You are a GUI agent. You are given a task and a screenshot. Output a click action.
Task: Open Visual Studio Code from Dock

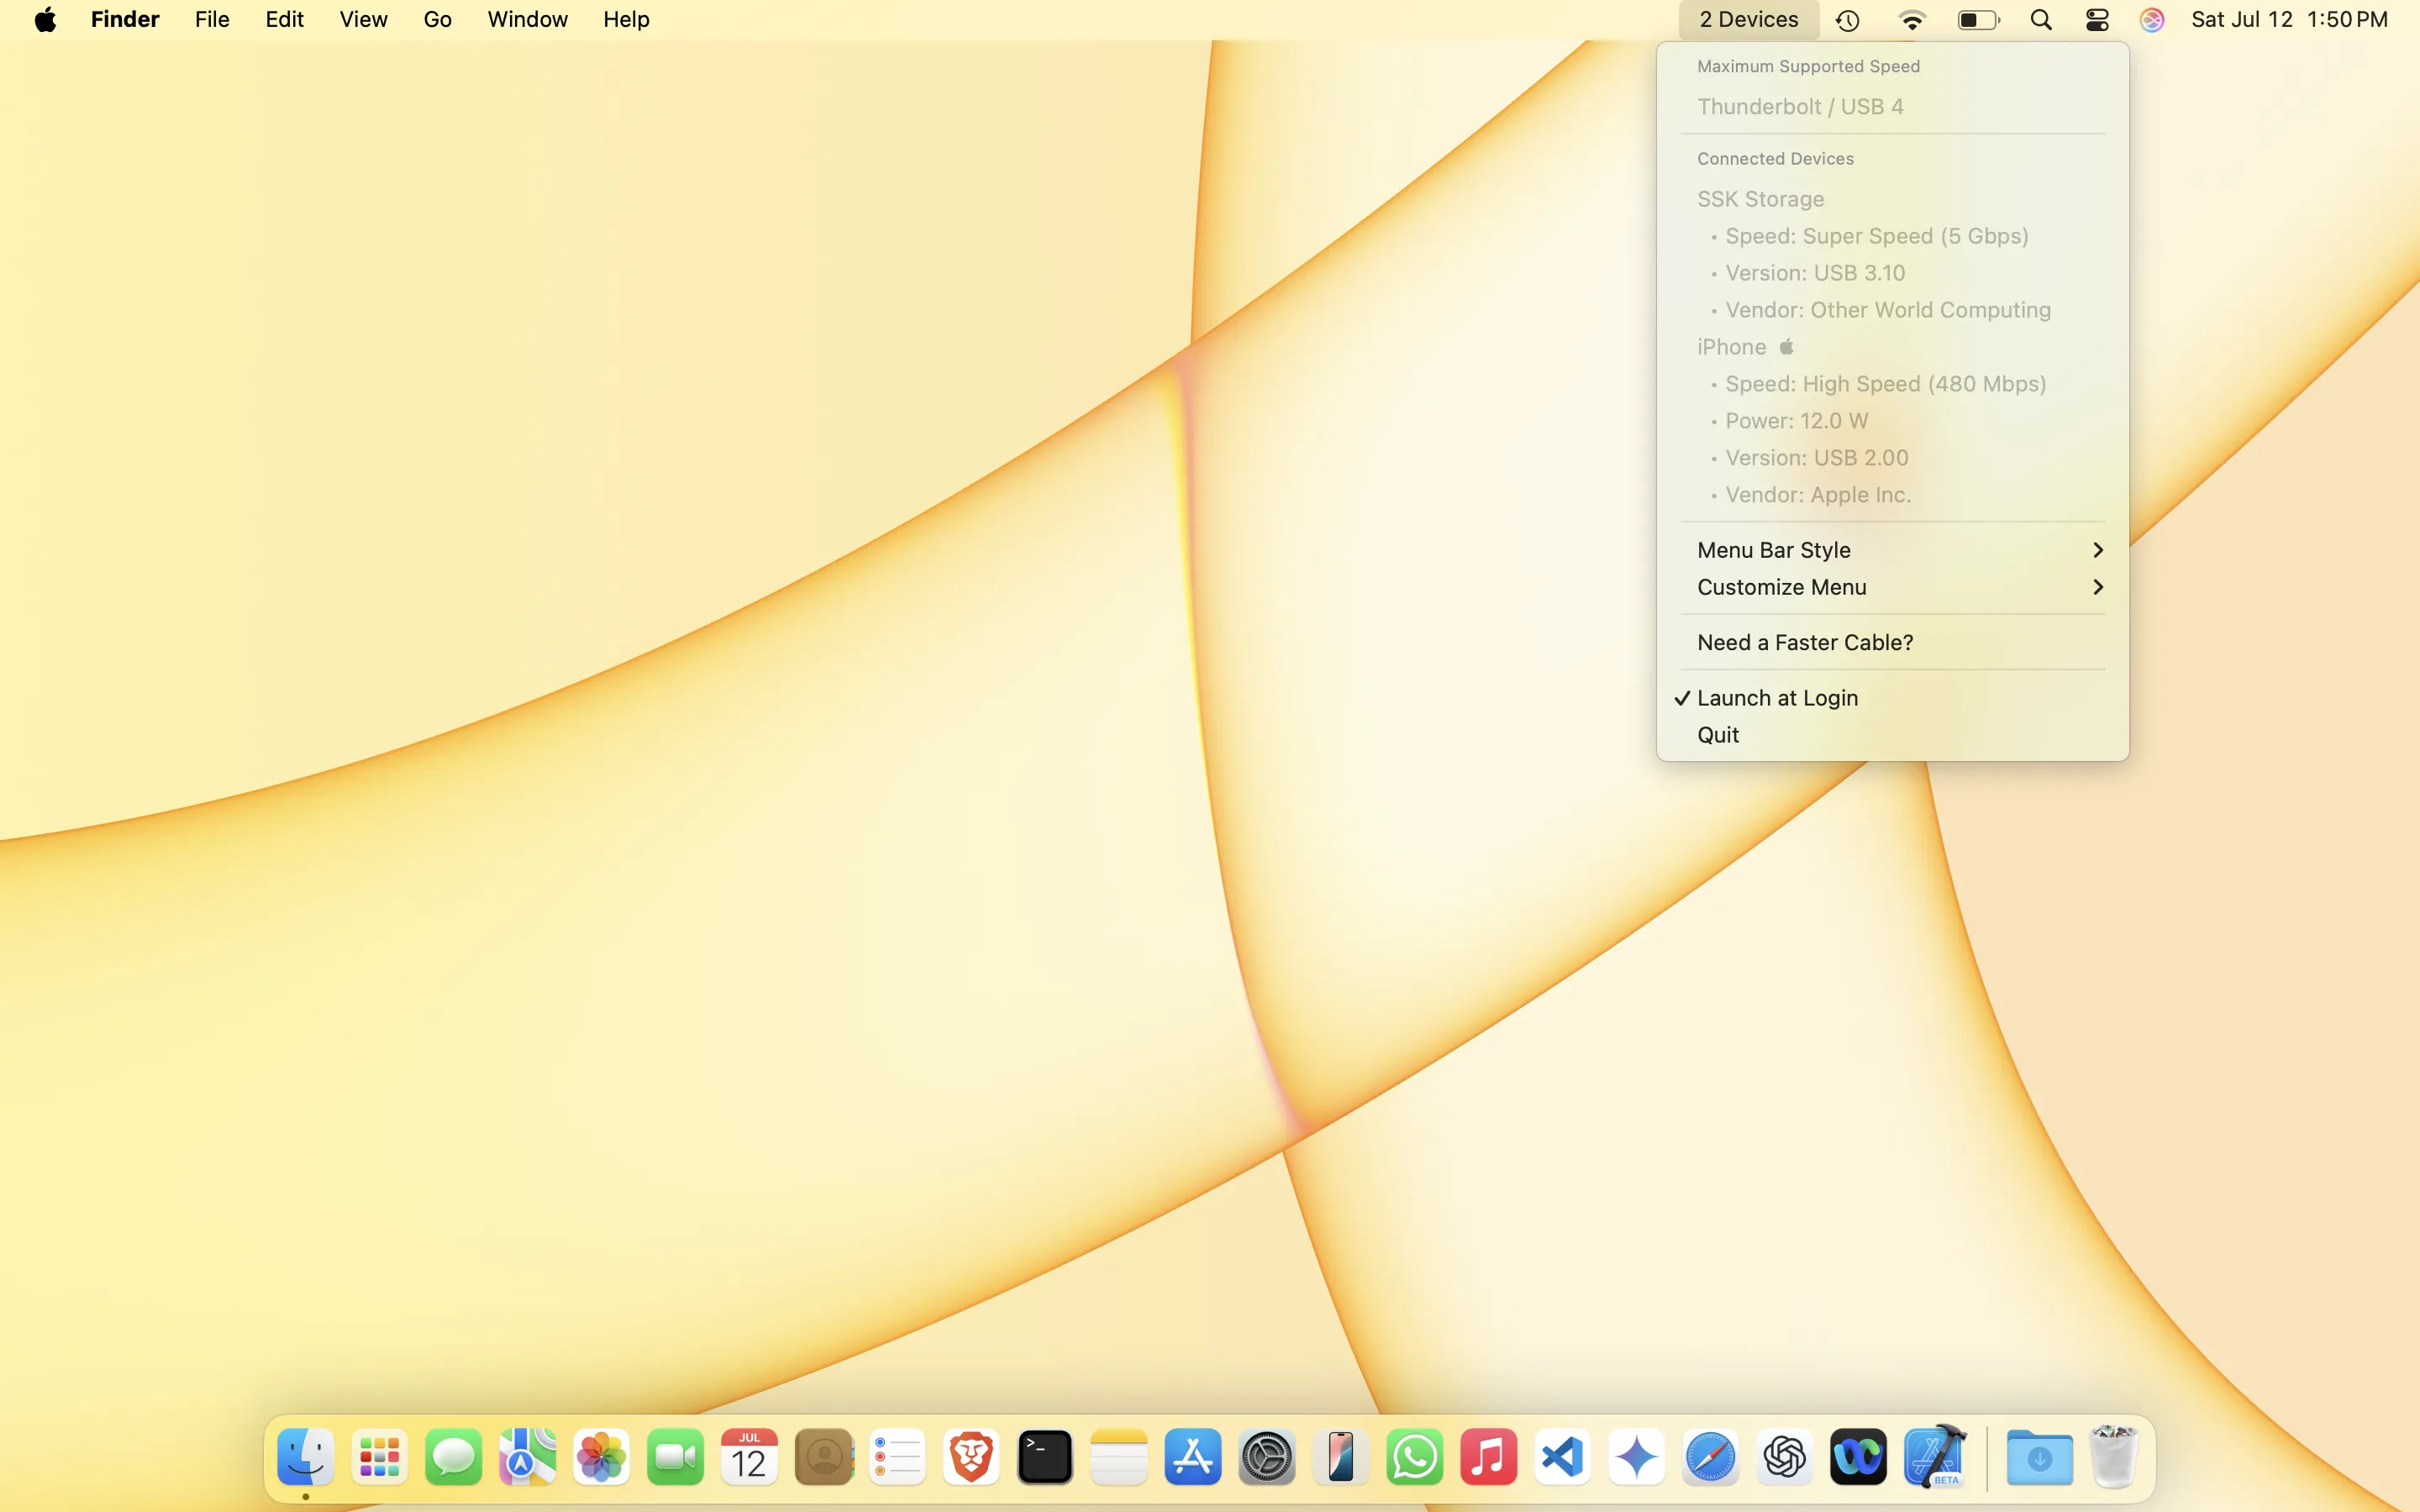(x=1562, y=1458)
